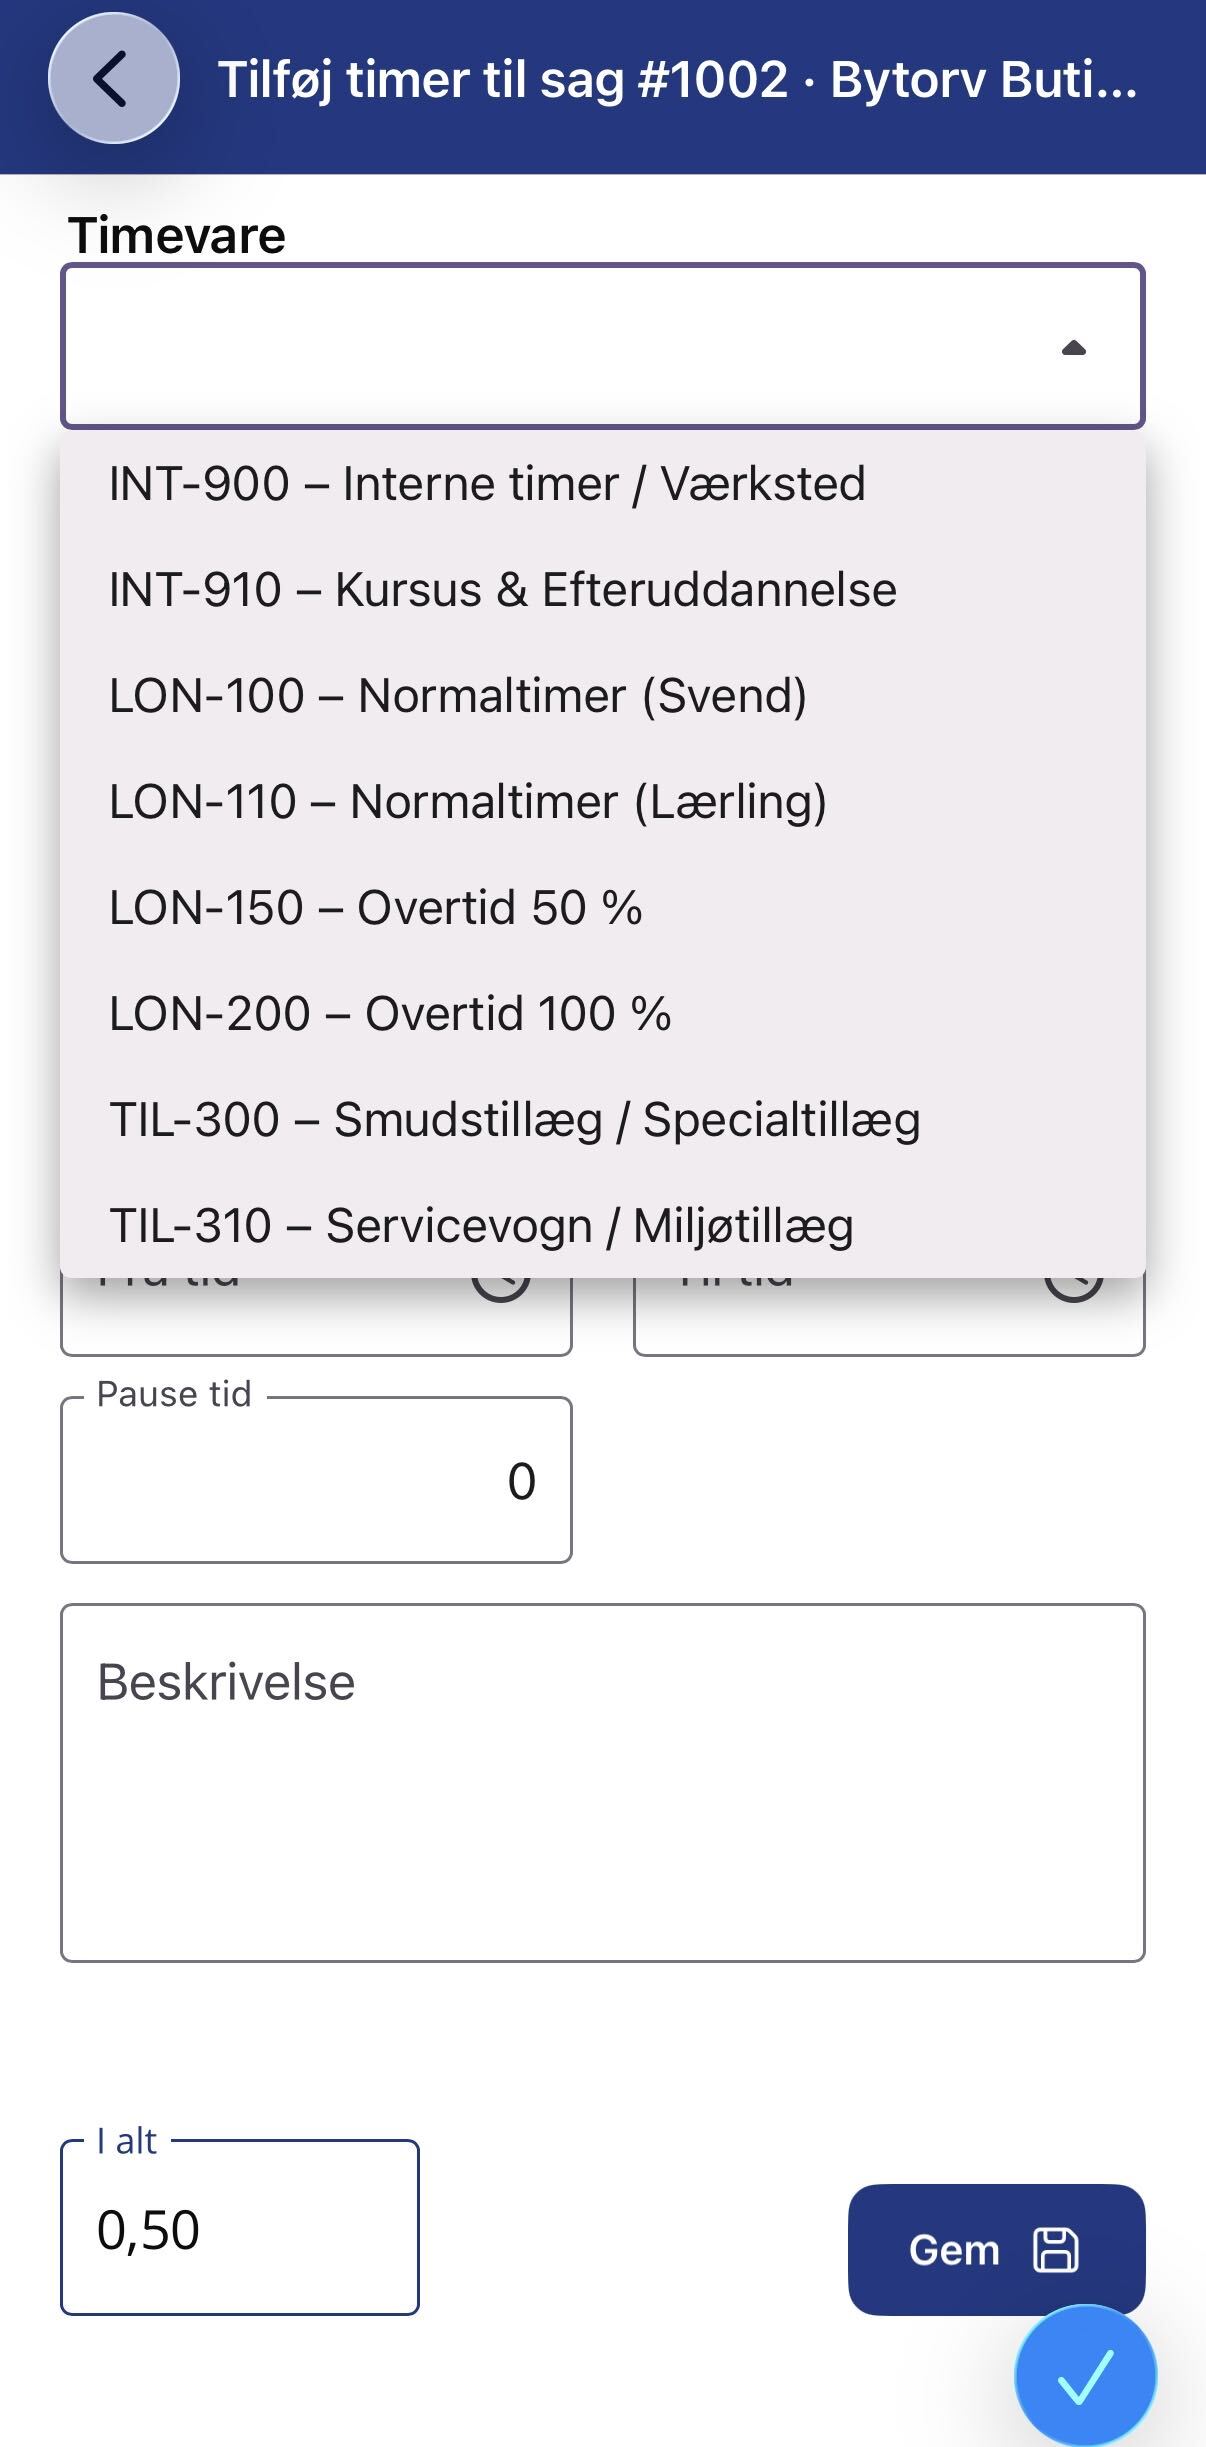Select LON-110 Normaltimer (Lærling) option
The width and height of the screenshot is (1206, 2447).
click(603, 802)
